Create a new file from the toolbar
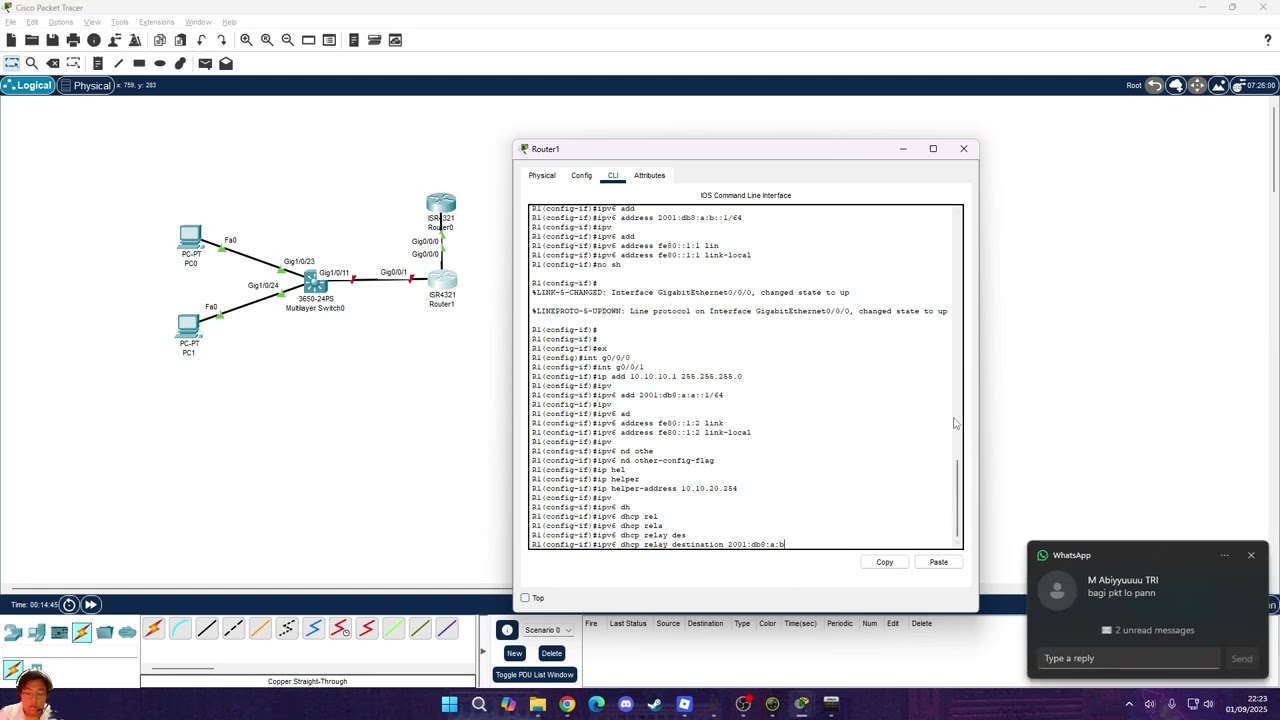1280x720 pixels. click(11, 40)
